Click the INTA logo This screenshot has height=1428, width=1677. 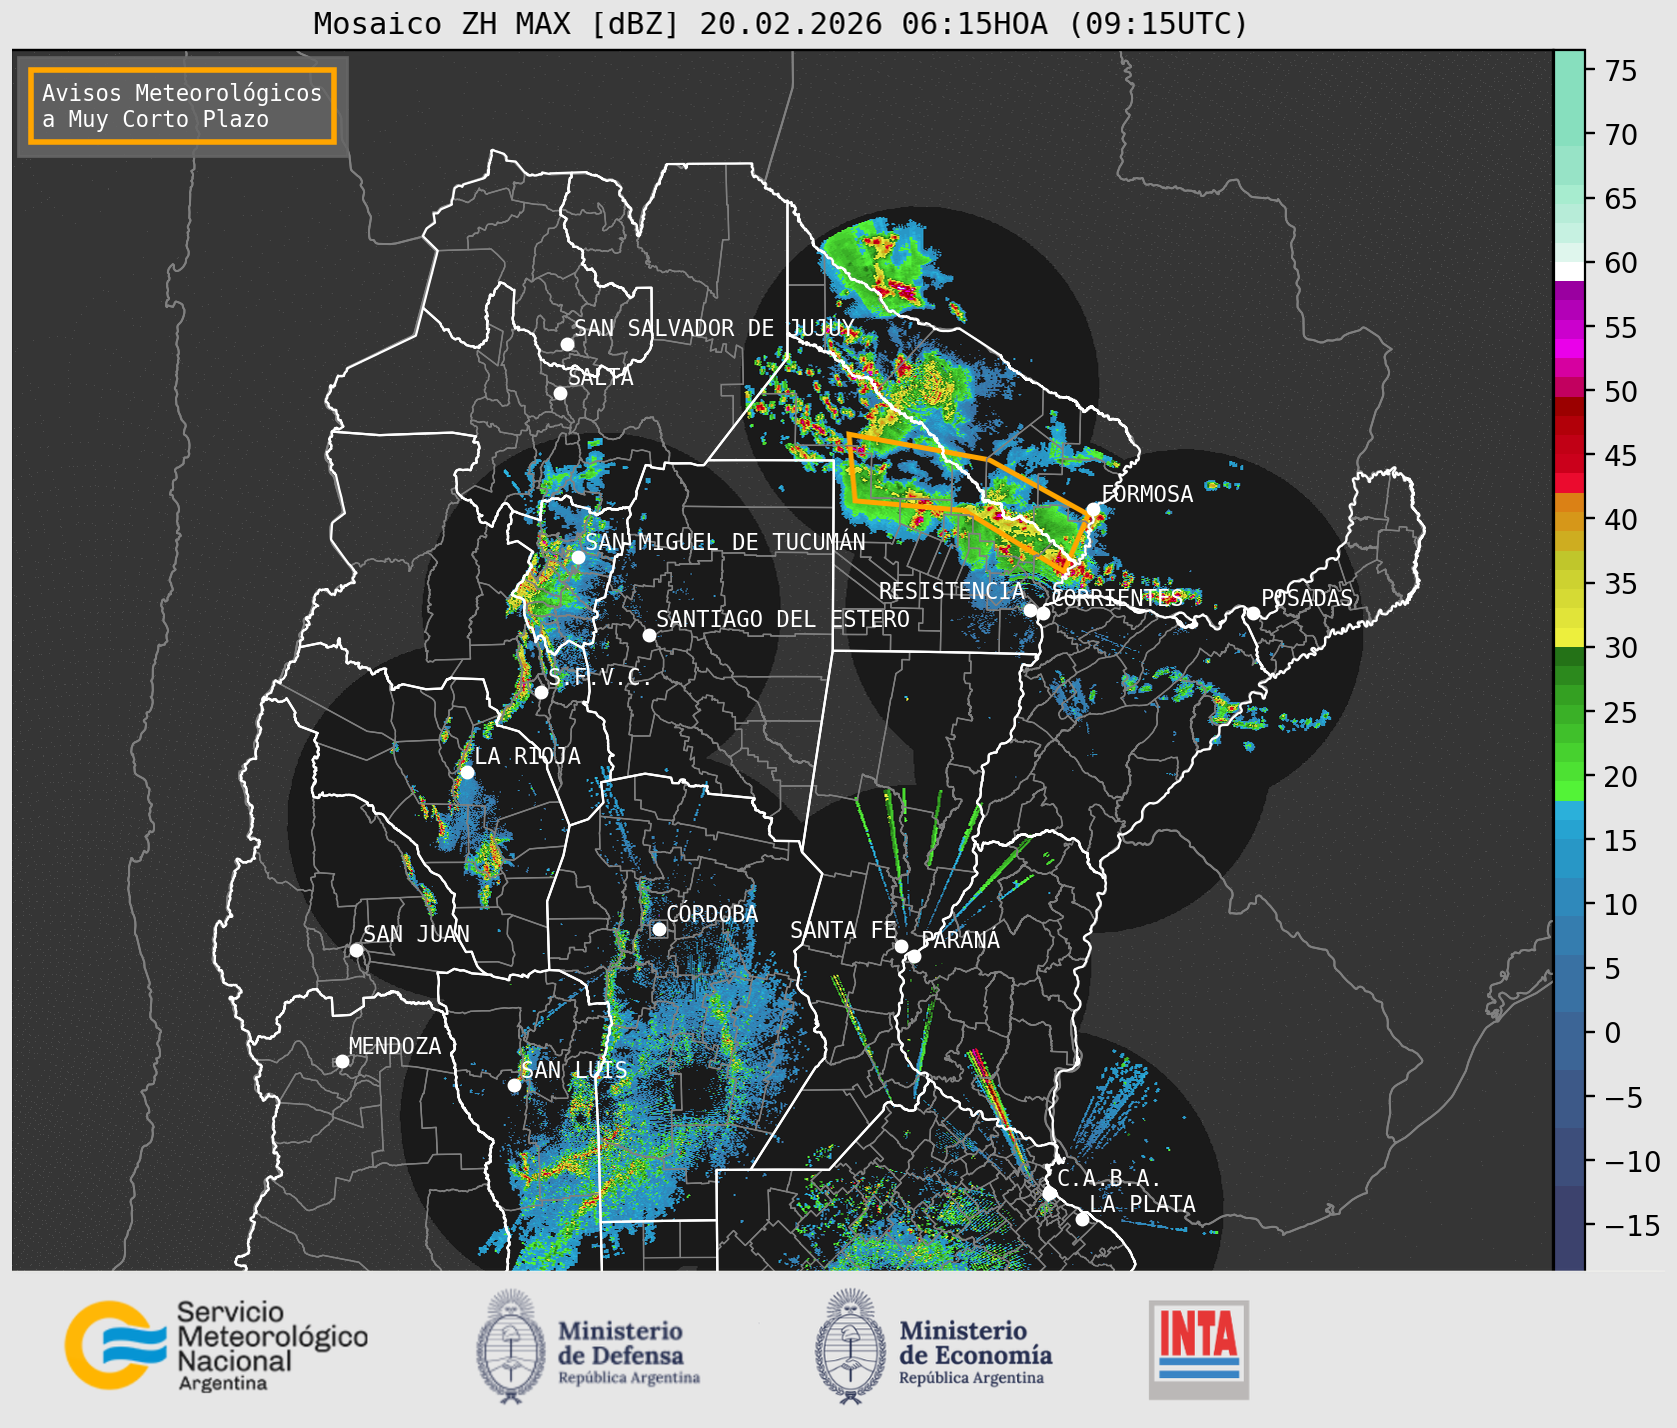(1199, 1349)
